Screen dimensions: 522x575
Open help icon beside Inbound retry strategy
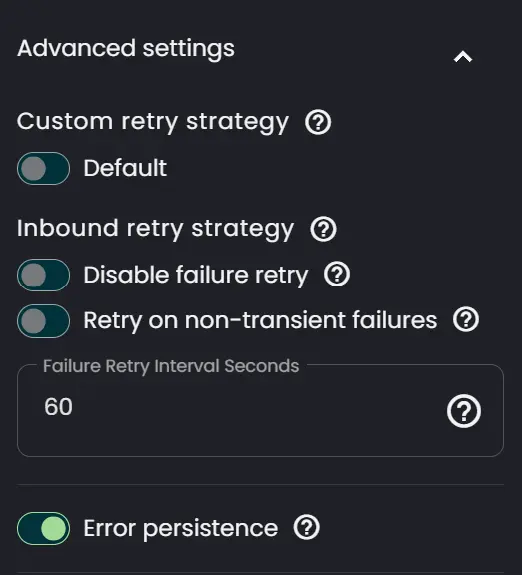click(323, 229)
